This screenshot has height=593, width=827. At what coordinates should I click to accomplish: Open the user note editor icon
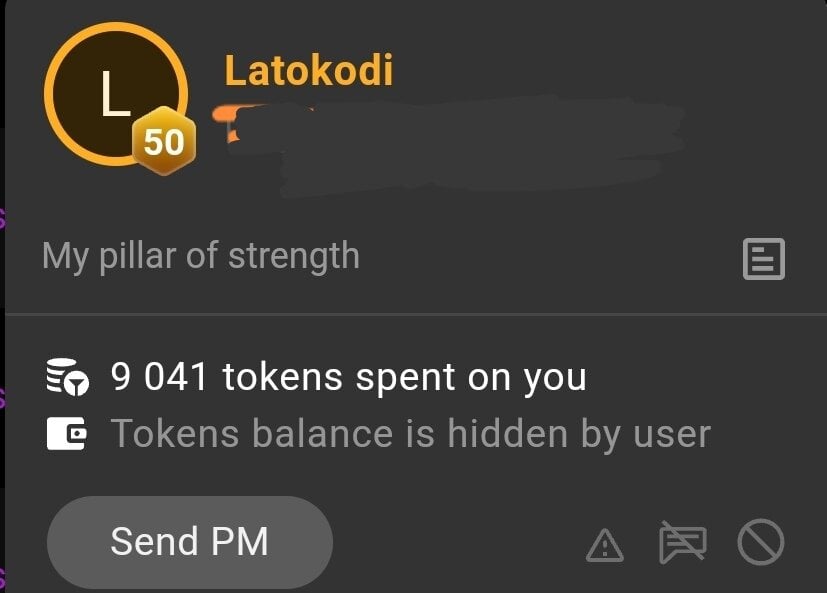tap(764, 259)
